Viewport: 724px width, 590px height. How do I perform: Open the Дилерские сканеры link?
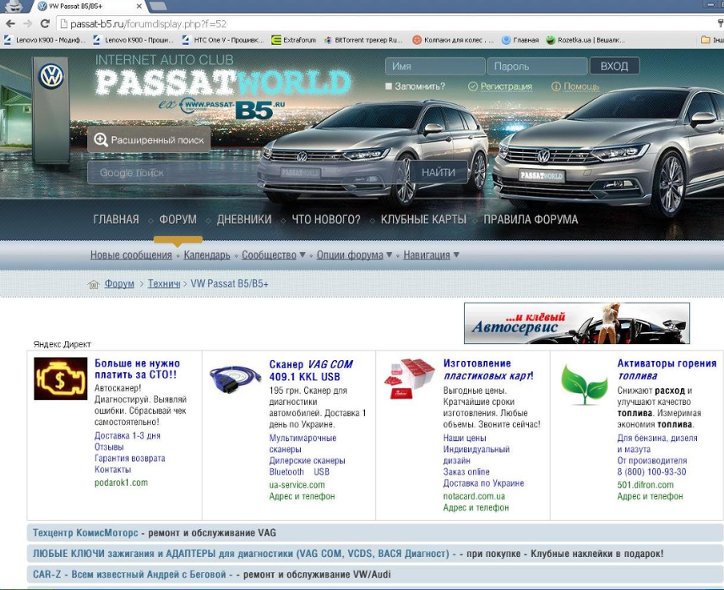coord(307,460)
